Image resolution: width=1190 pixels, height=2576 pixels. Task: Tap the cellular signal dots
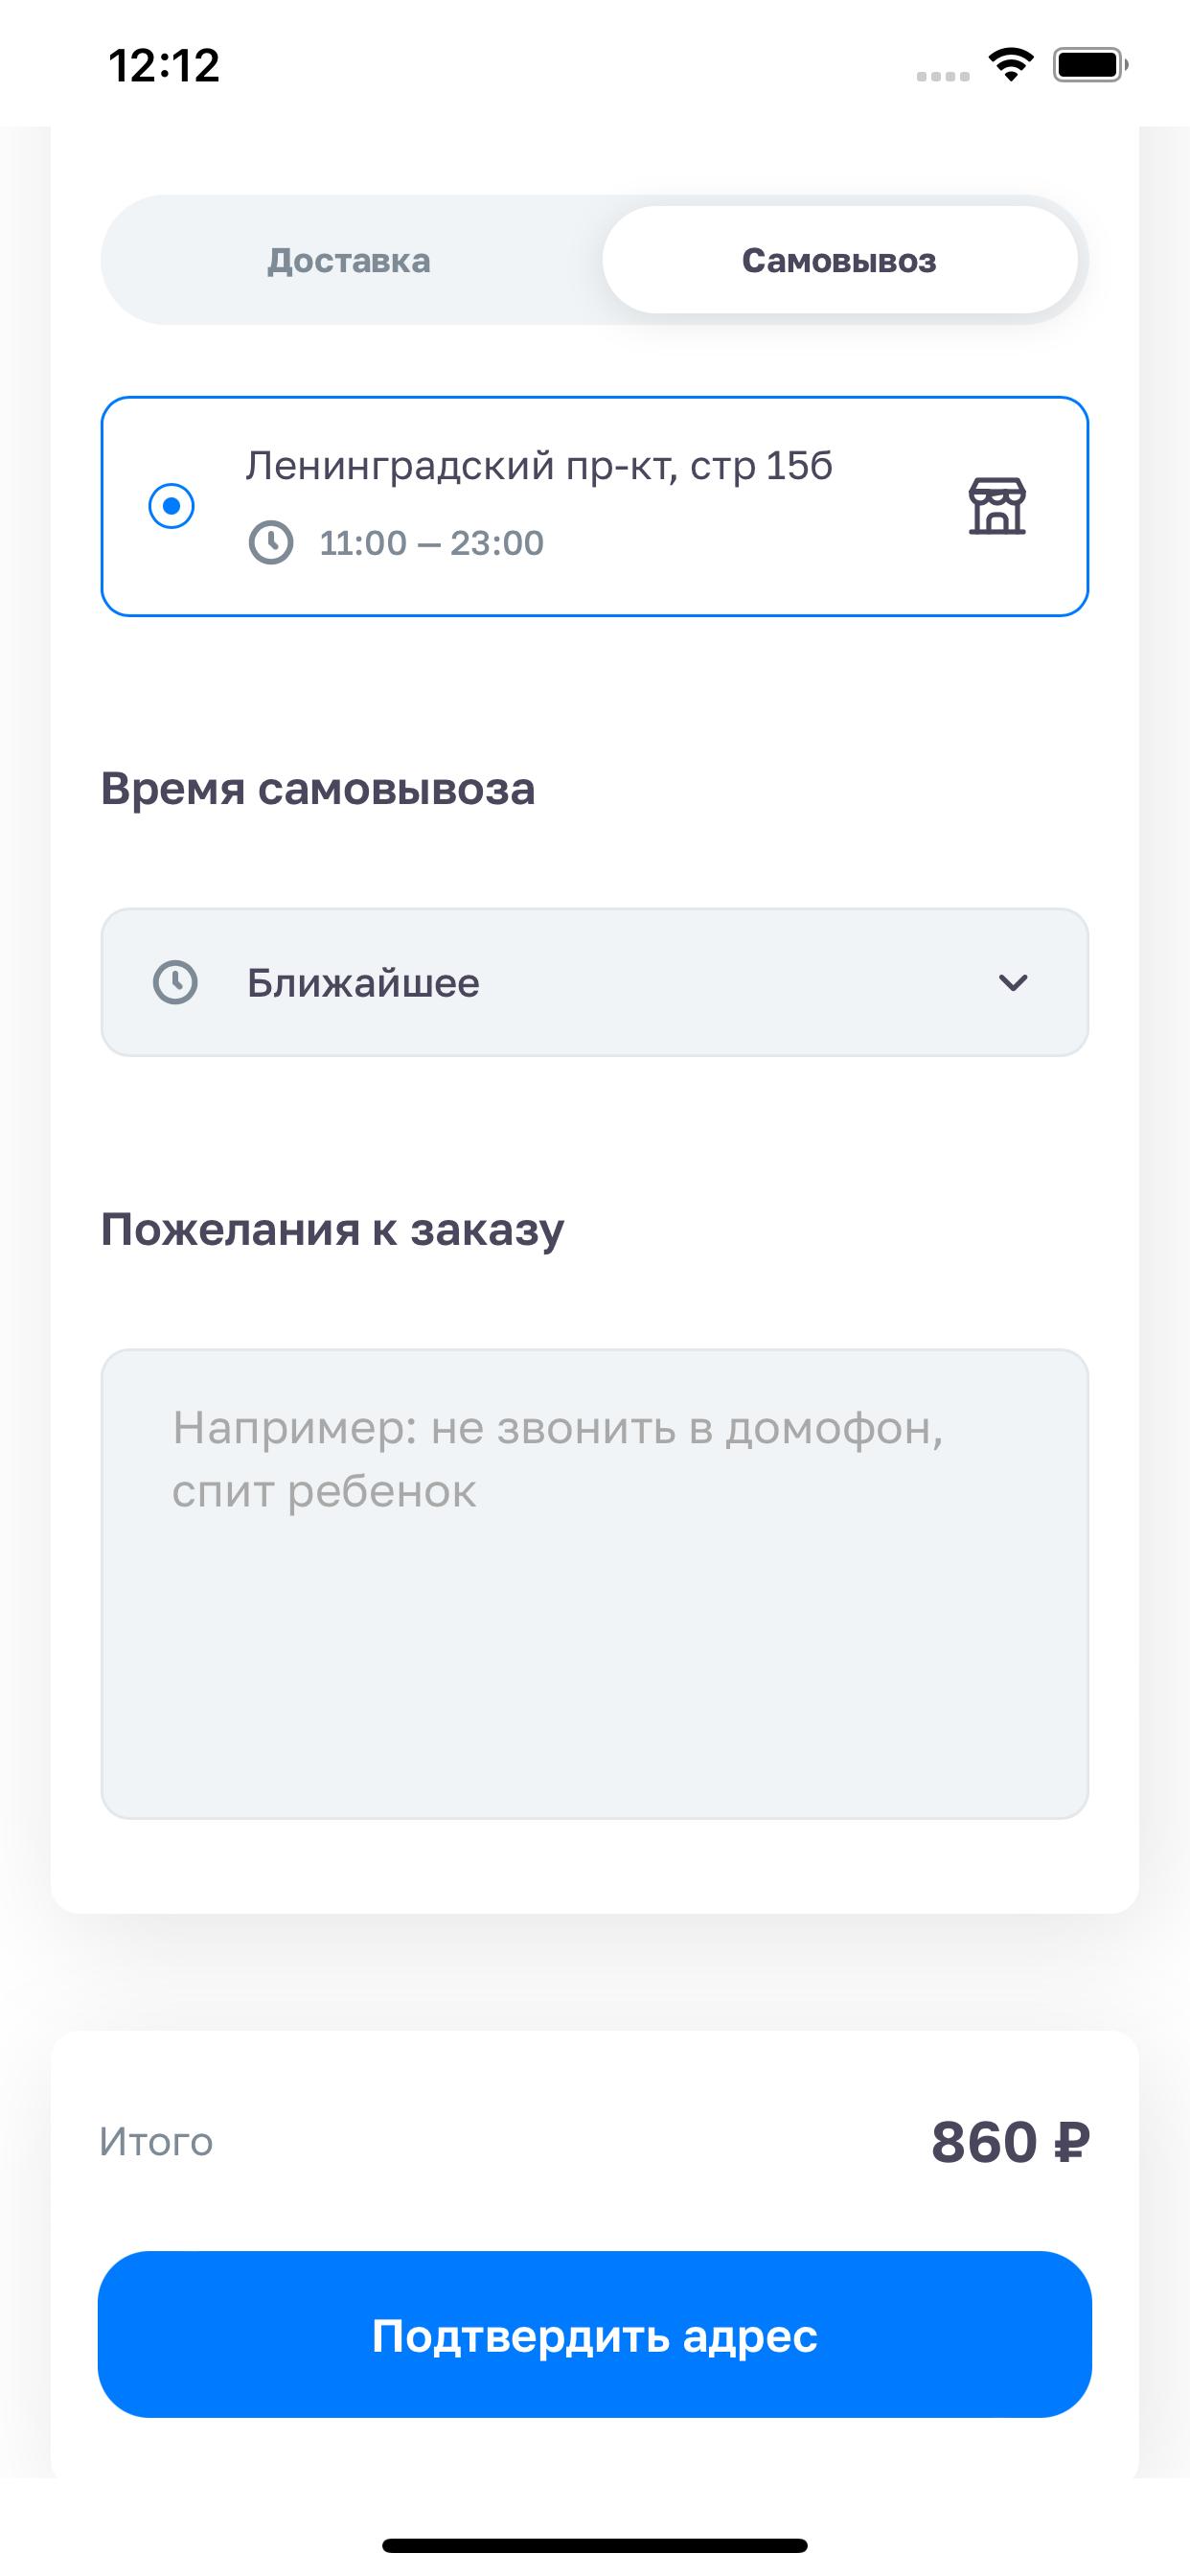(x=943, y=76)
